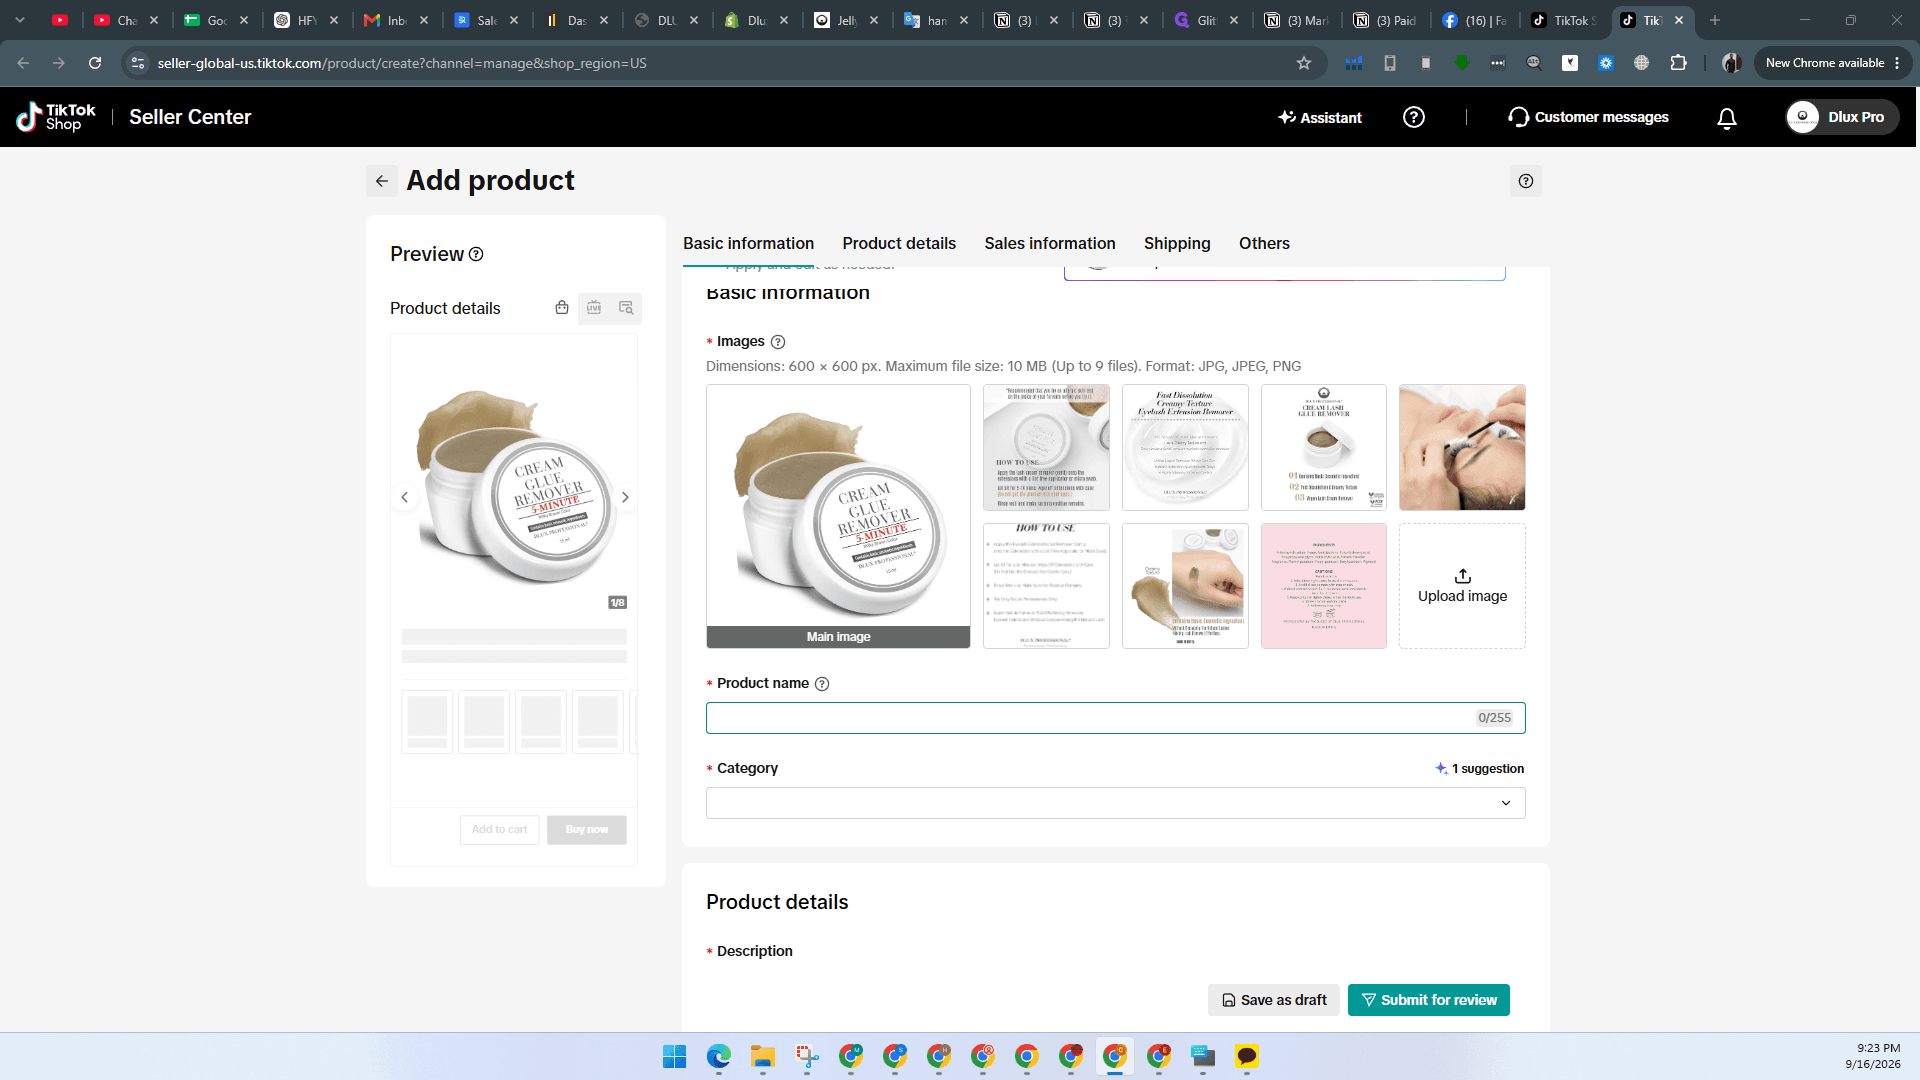Select the eyelash application photo thumbnail
This screenshot has width=1920, height=1080.
click(1462, 447)
